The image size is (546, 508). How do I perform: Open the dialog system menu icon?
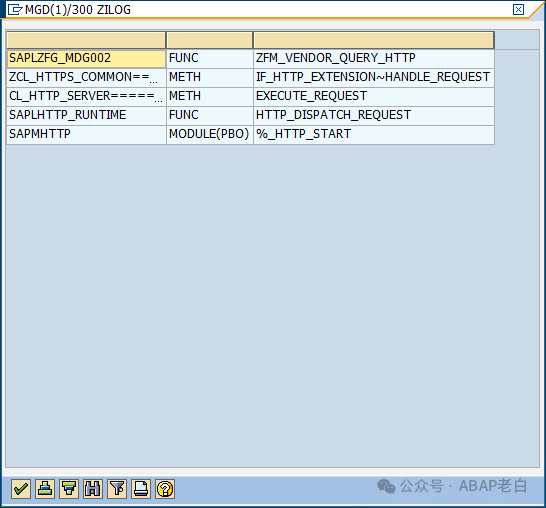click(x=15, y=9)
